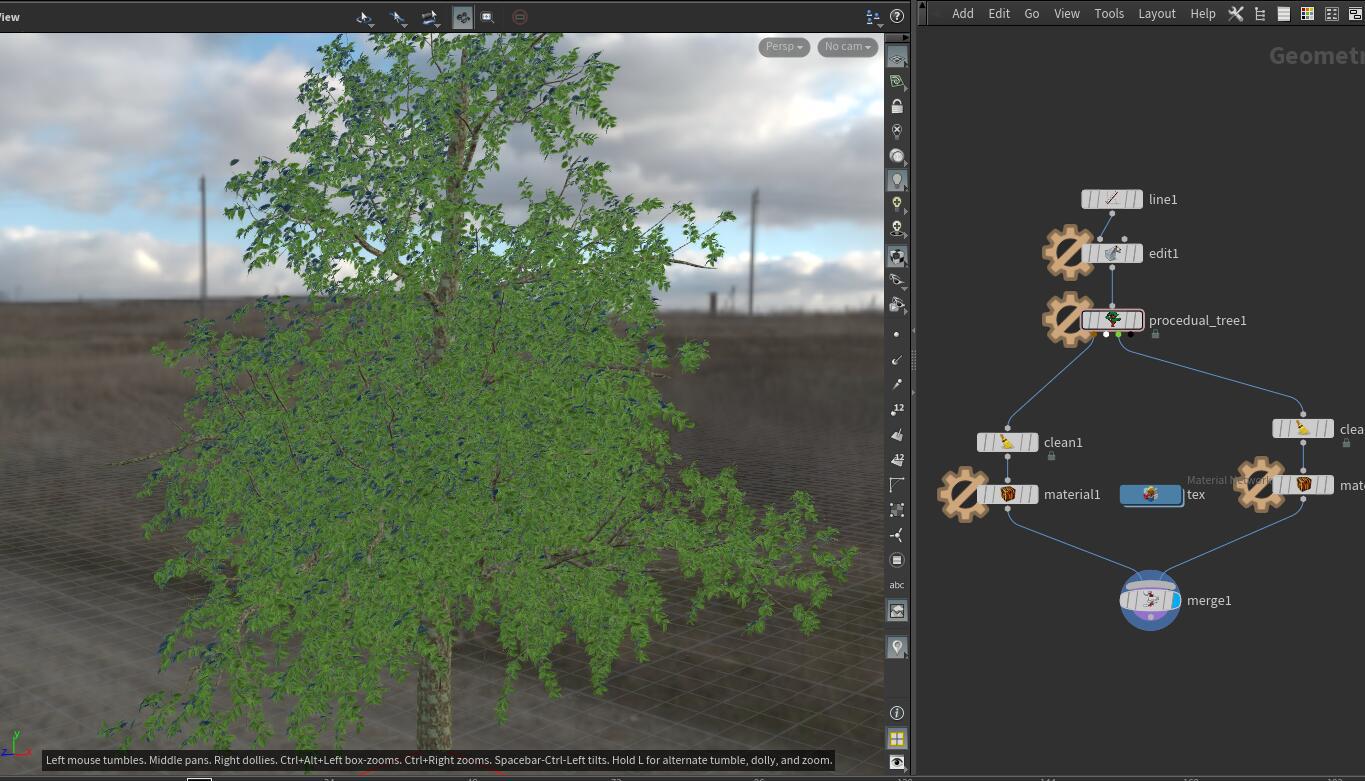Click the help question mark icon in toolbar
Screen dimensions: 1365x781
897,15
